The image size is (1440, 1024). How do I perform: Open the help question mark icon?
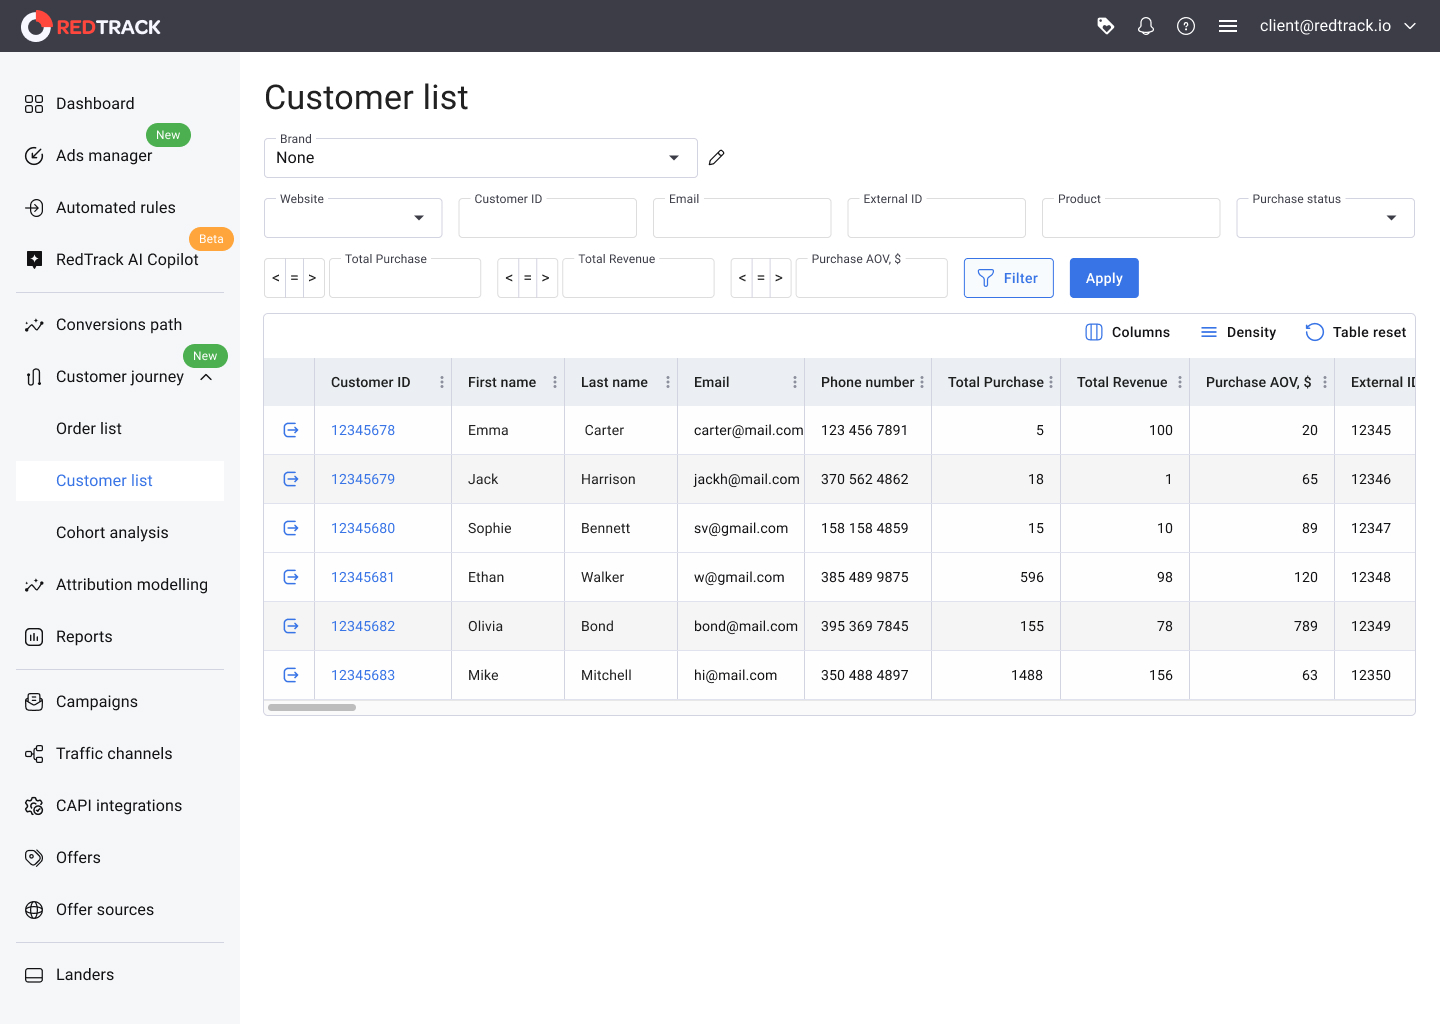(x=1186, y=26)
